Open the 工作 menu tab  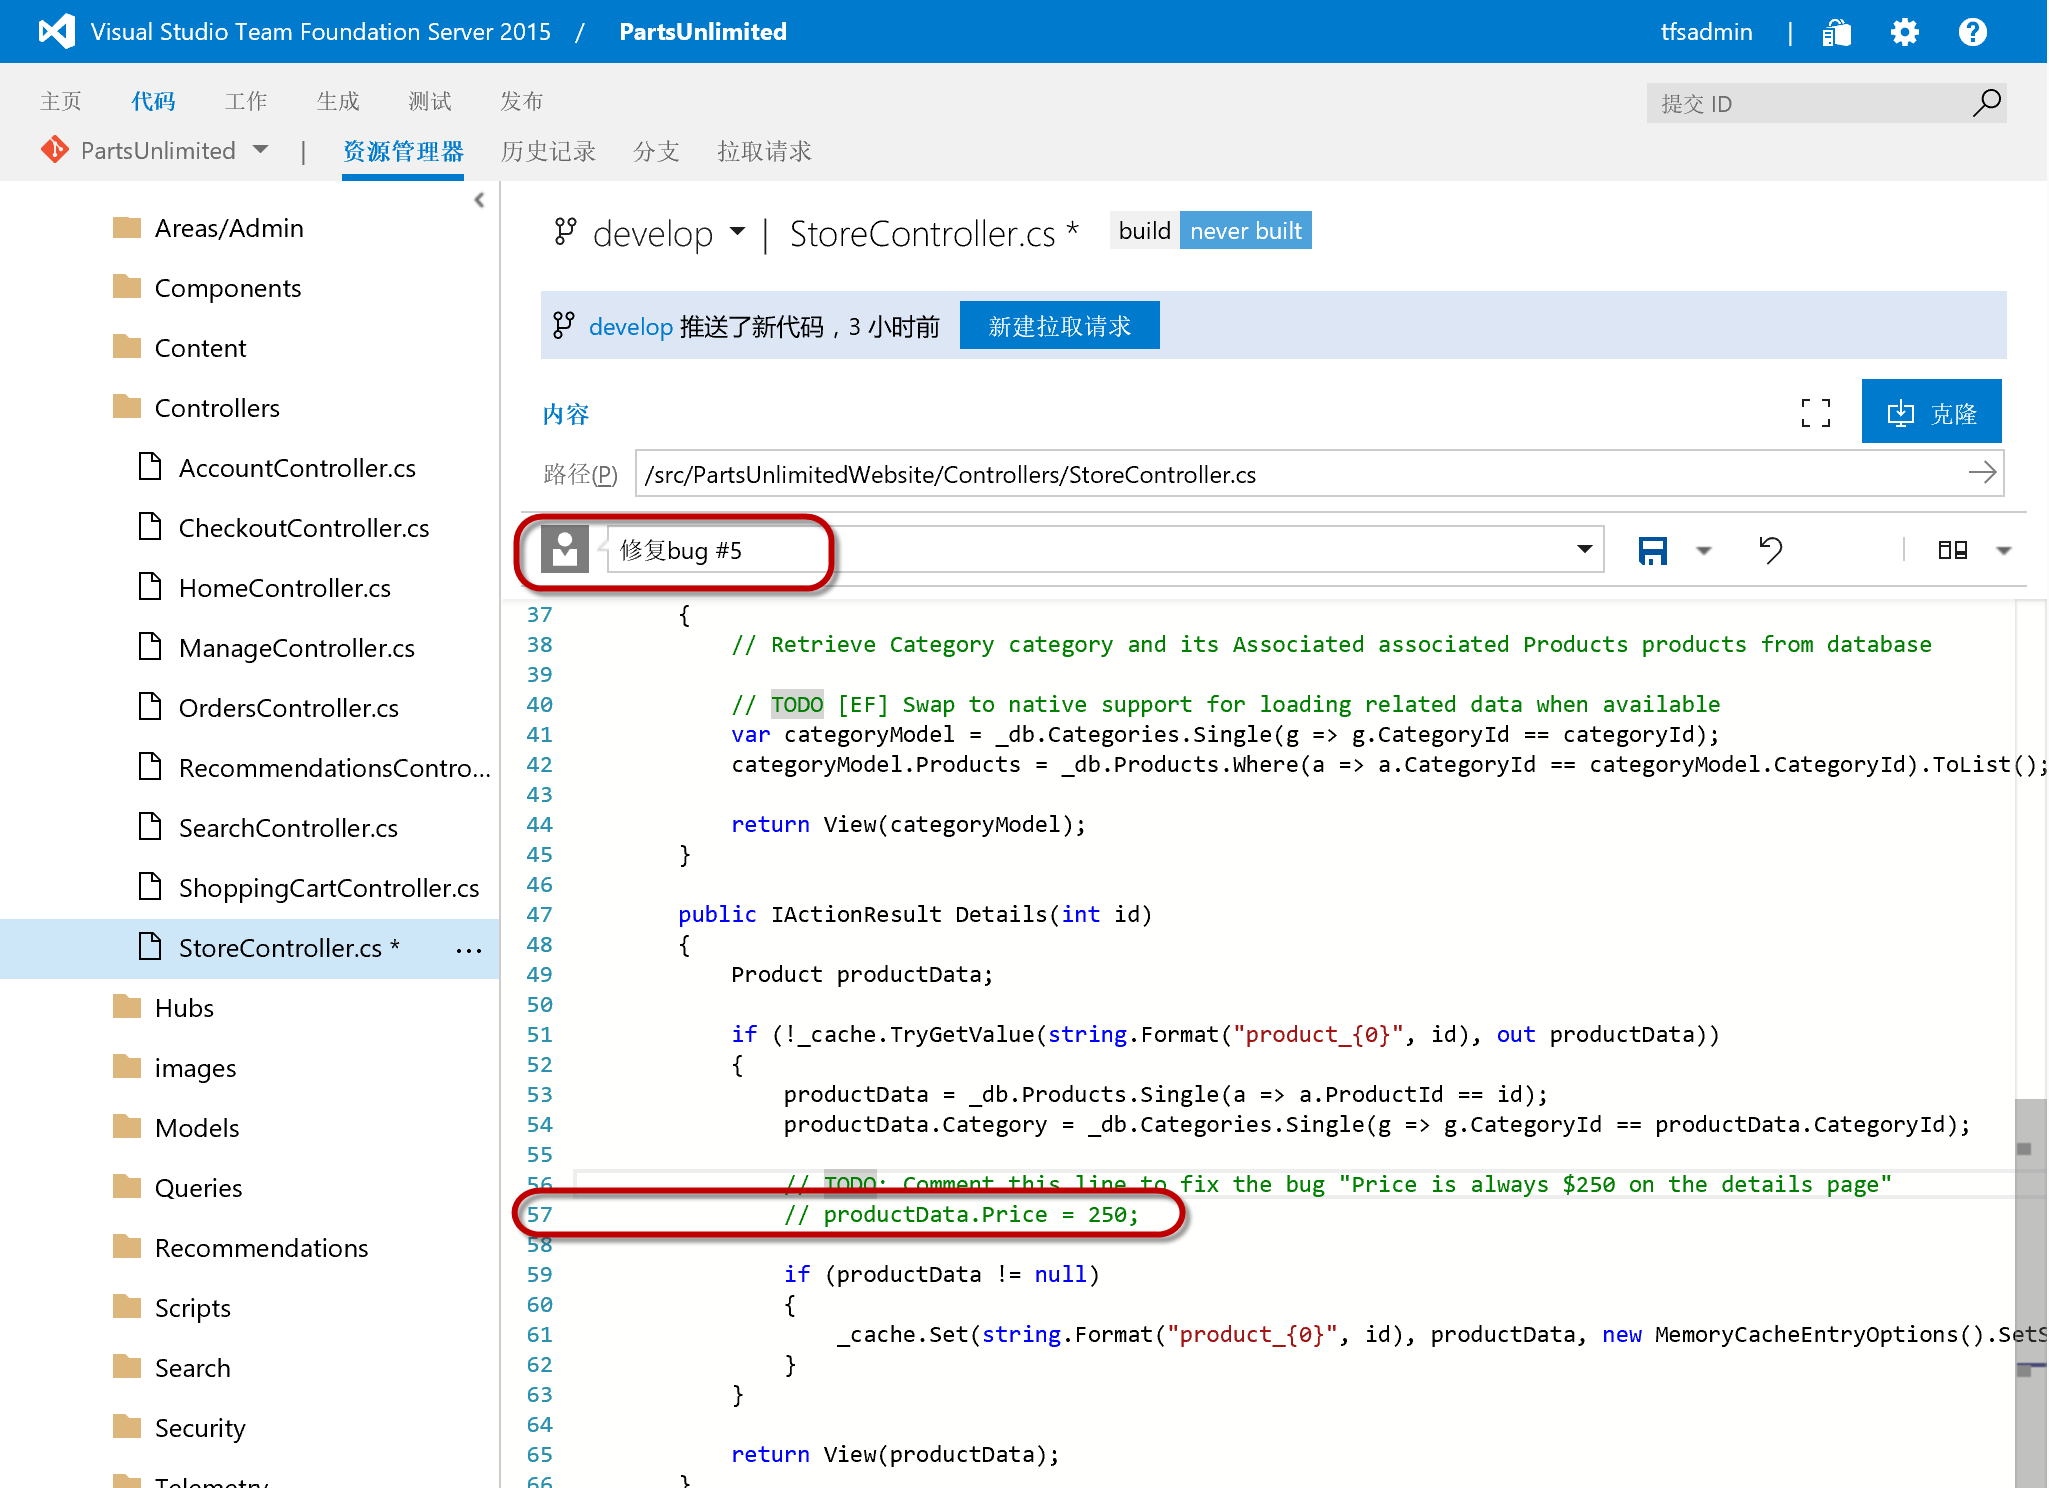tap(245, 101)
